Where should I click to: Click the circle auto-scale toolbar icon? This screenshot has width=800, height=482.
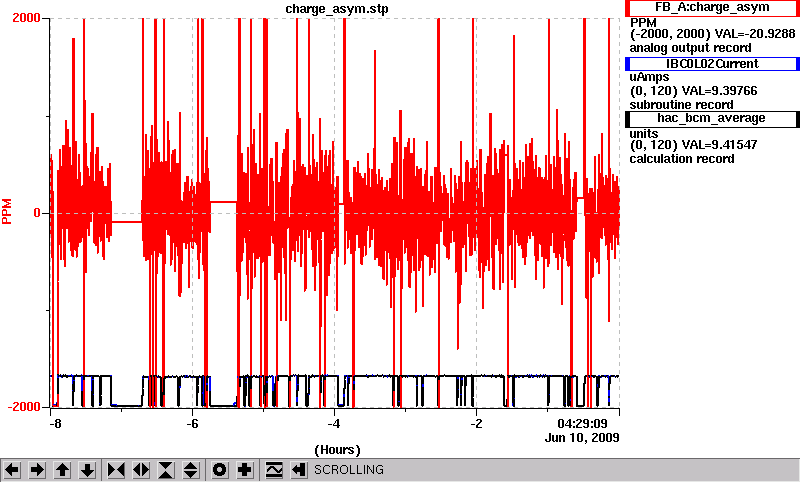219,470
